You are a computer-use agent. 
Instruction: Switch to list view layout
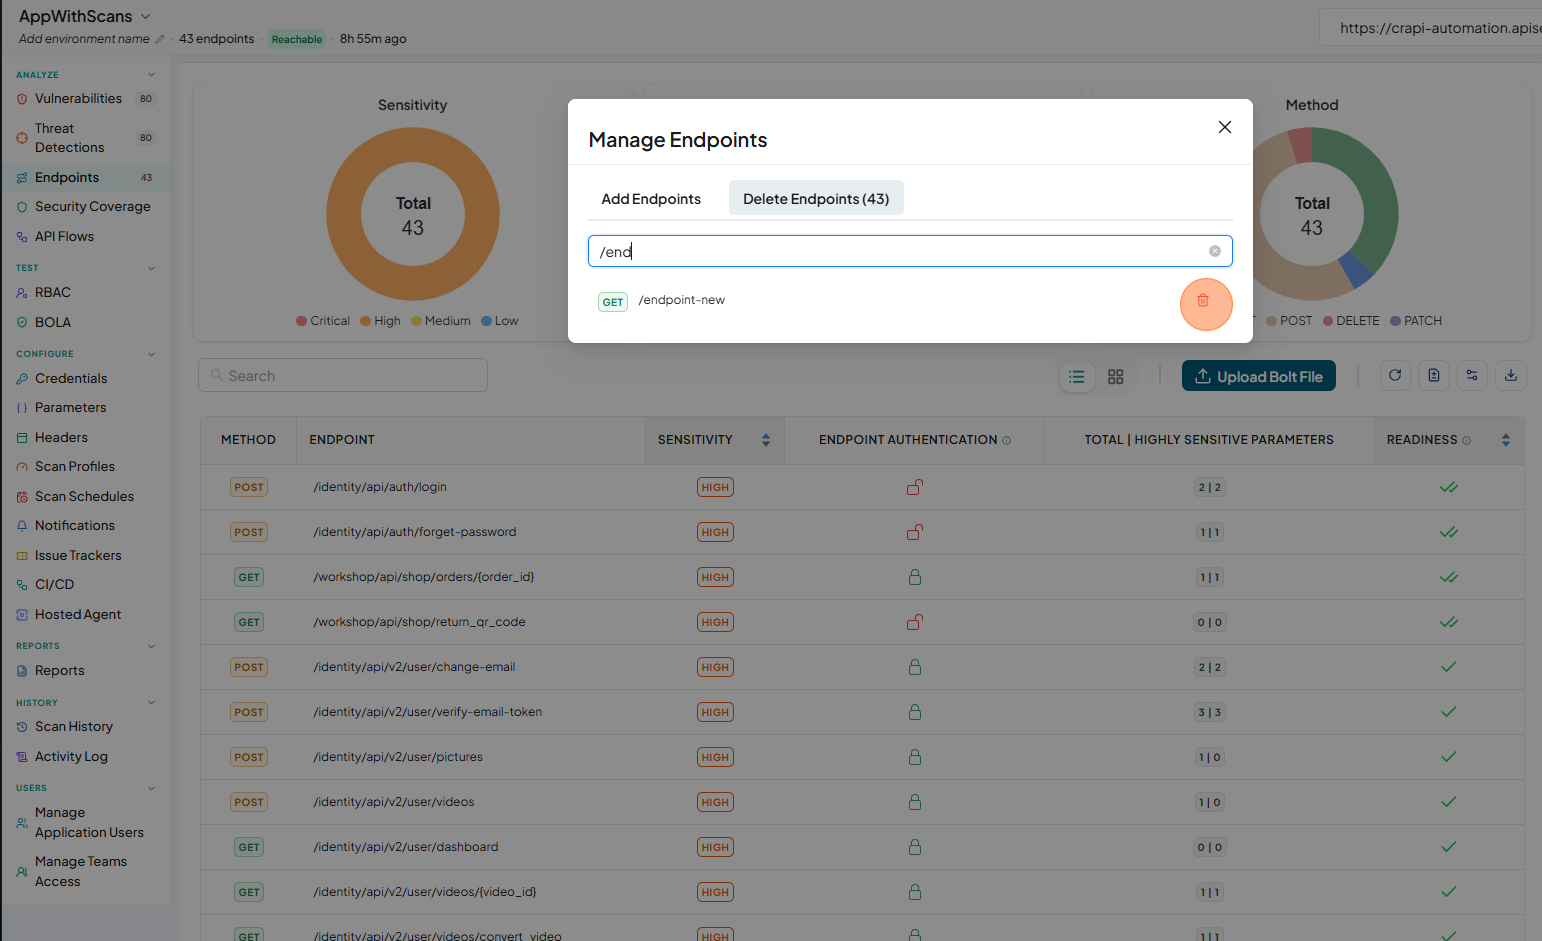[1077, 377]
